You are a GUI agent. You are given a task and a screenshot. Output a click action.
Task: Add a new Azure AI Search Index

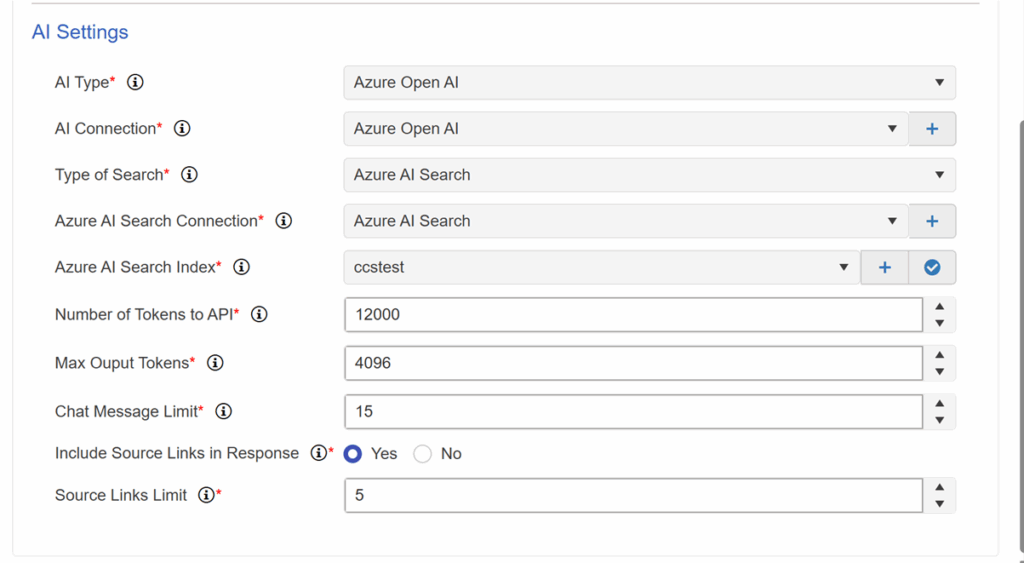[x=884, y=267]
